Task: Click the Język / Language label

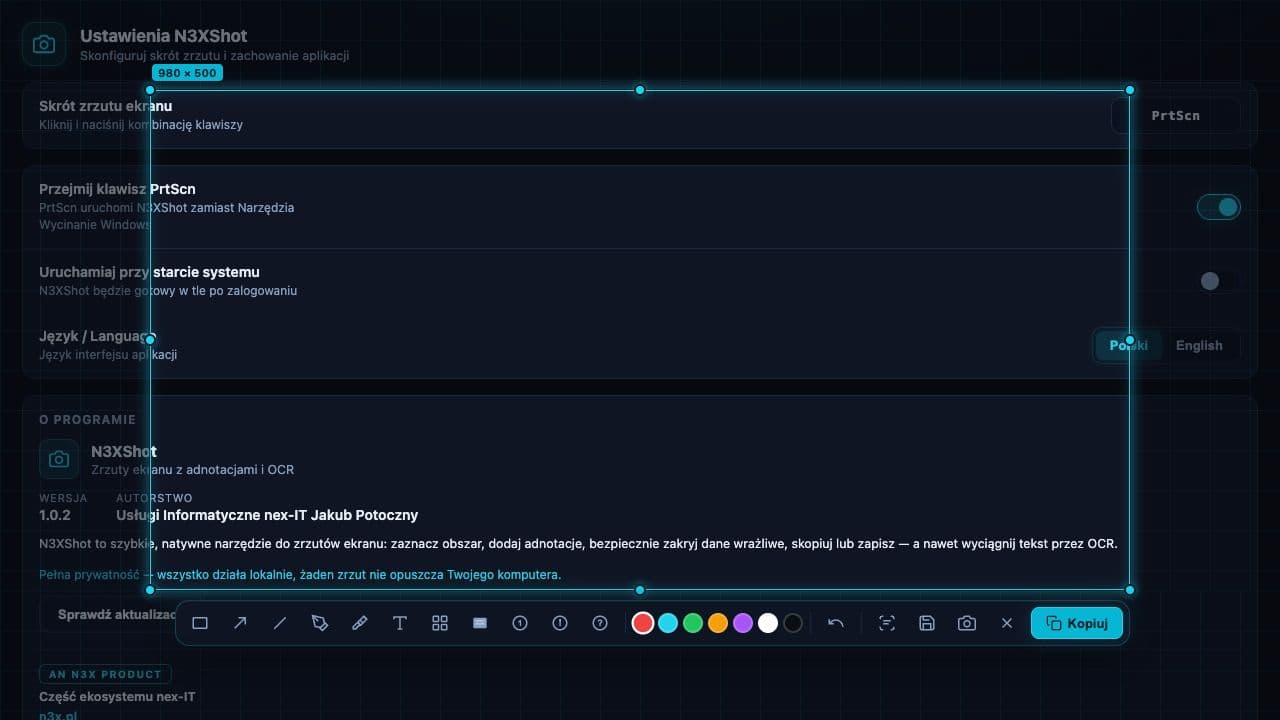Action: pyautogui.click(x=97, y=336)
